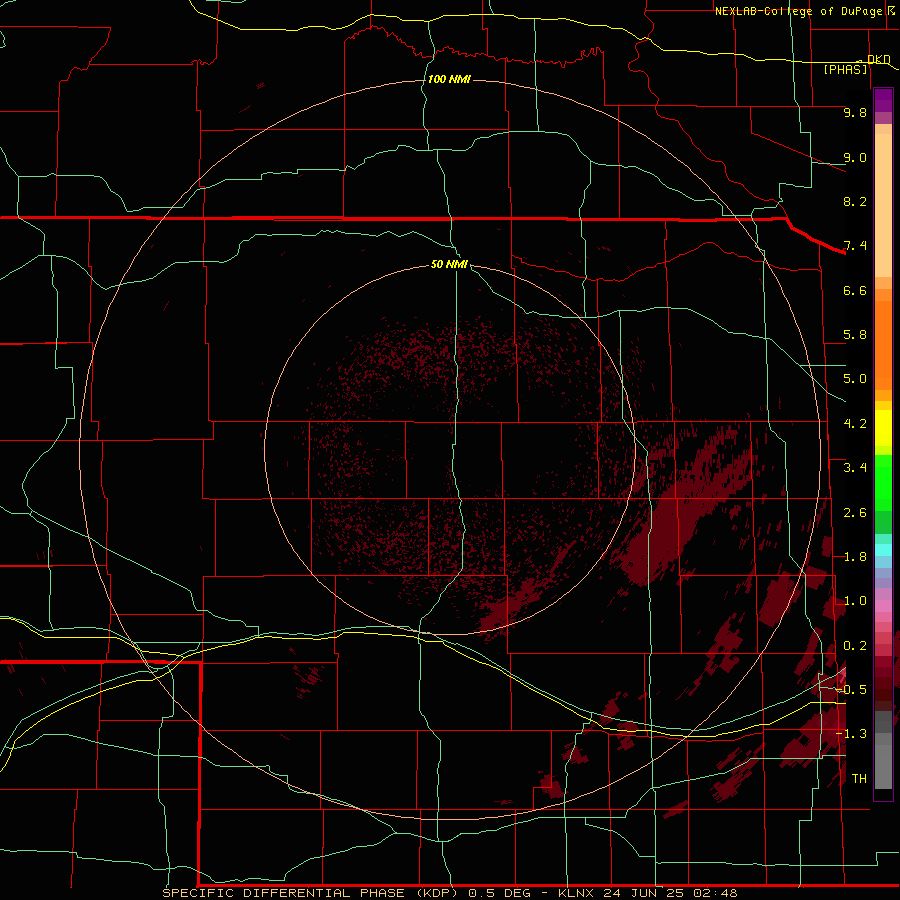Click the yellow segment of the colorbar

click(x=883, y=428)
